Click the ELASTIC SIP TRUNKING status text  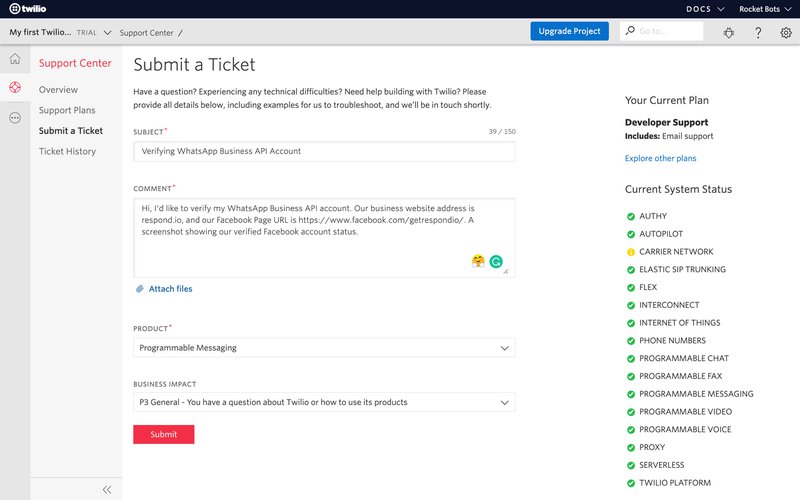tap(682, 269)
